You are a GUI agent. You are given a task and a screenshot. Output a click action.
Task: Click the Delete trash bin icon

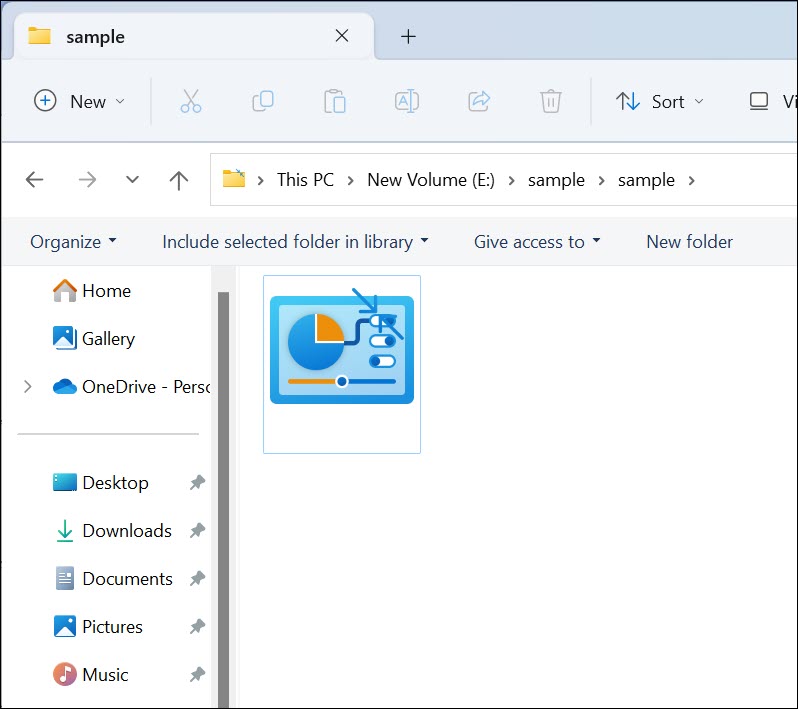[551, 101]
